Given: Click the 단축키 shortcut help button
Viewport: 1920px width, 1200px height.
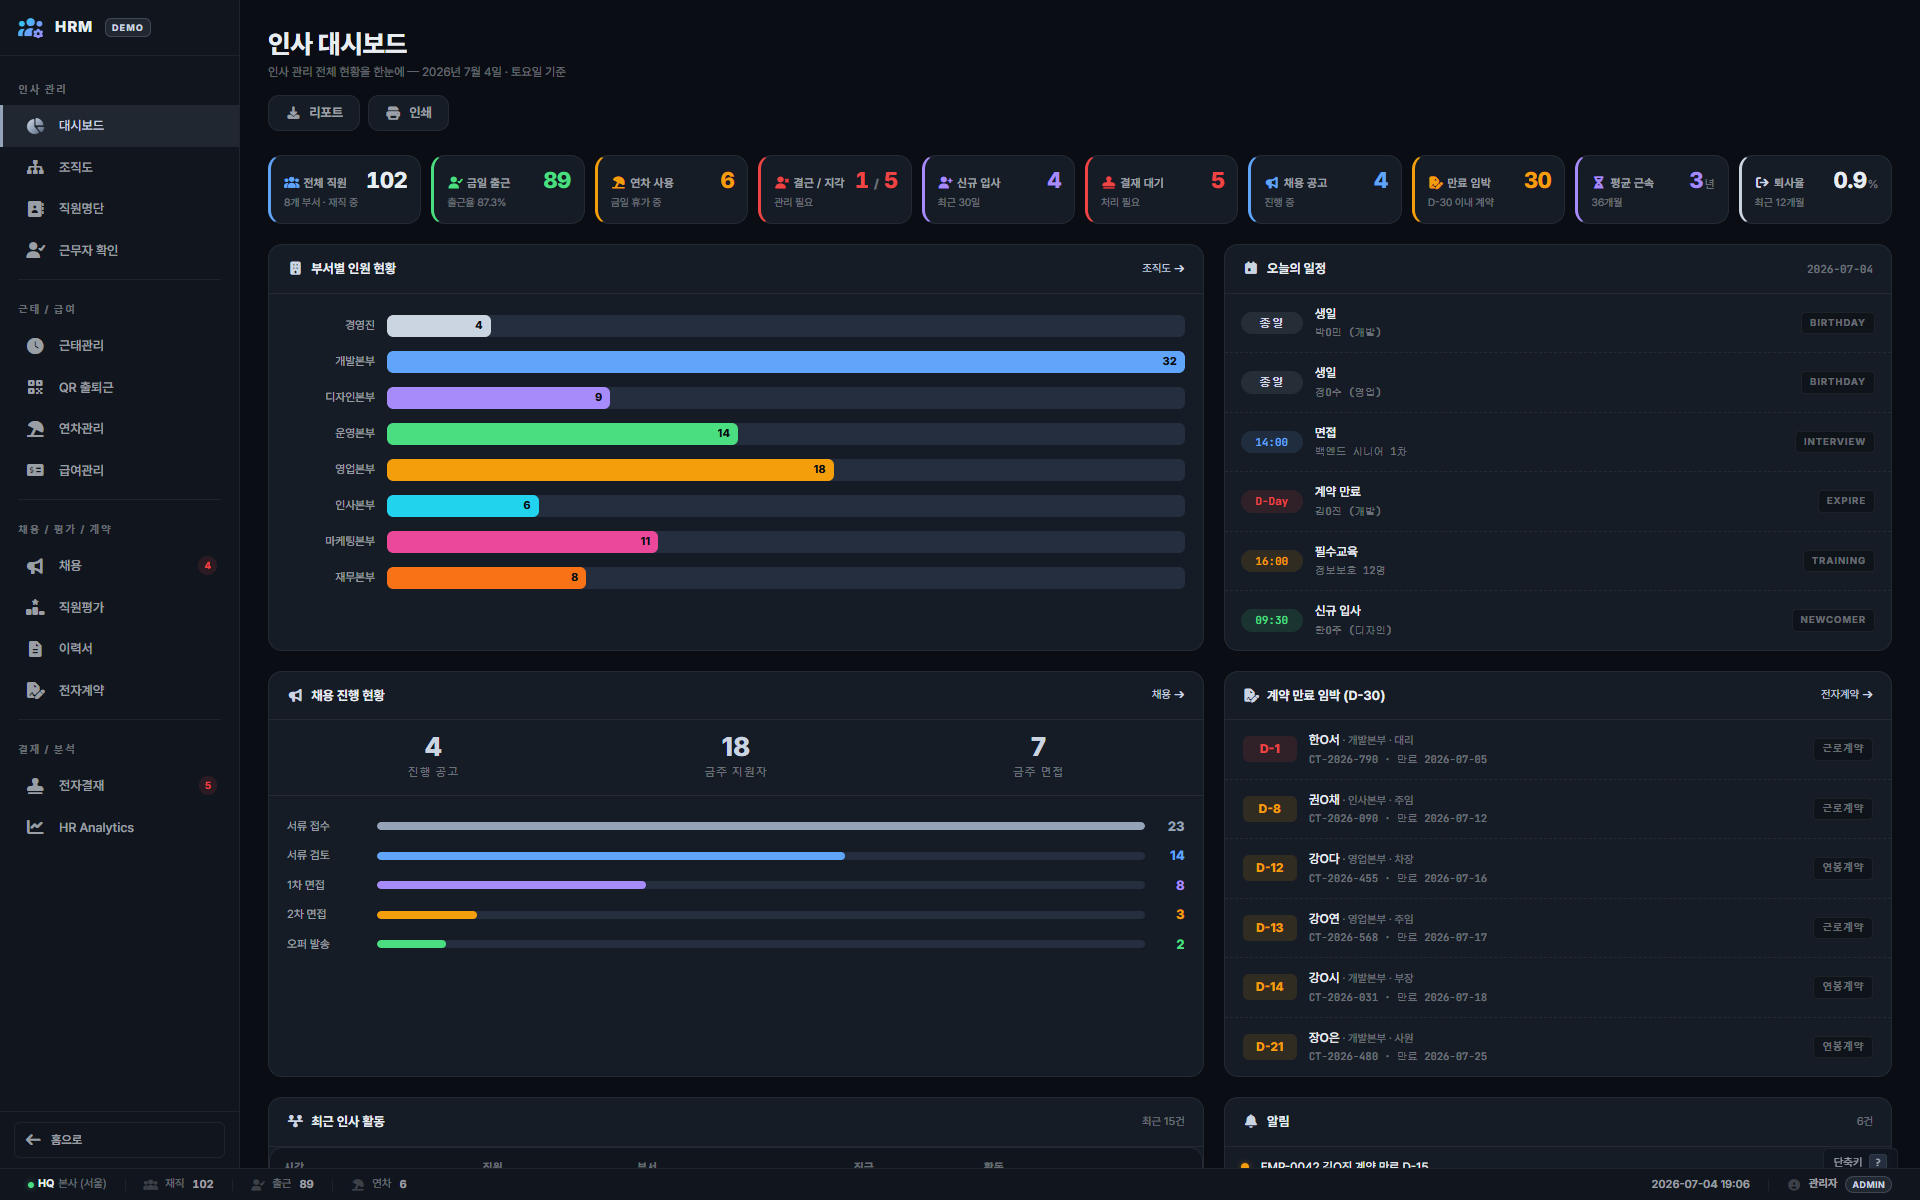Looking at the screenshot, I should 1858,1162.
